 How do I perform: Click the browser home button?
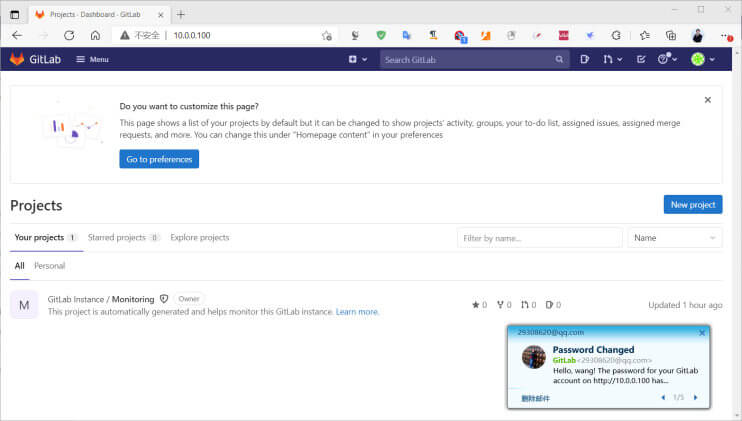tap(95, 35)
